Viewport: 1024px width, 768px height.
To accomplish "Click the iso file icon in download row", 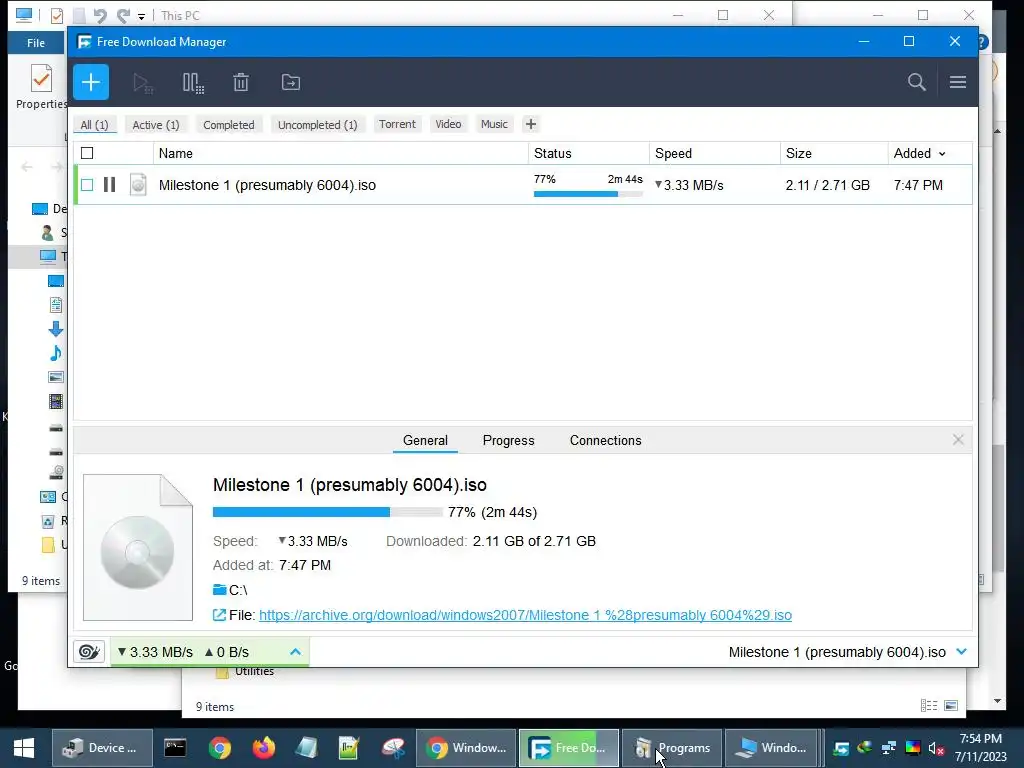I will pyautogui.click(x=138, y=185).
